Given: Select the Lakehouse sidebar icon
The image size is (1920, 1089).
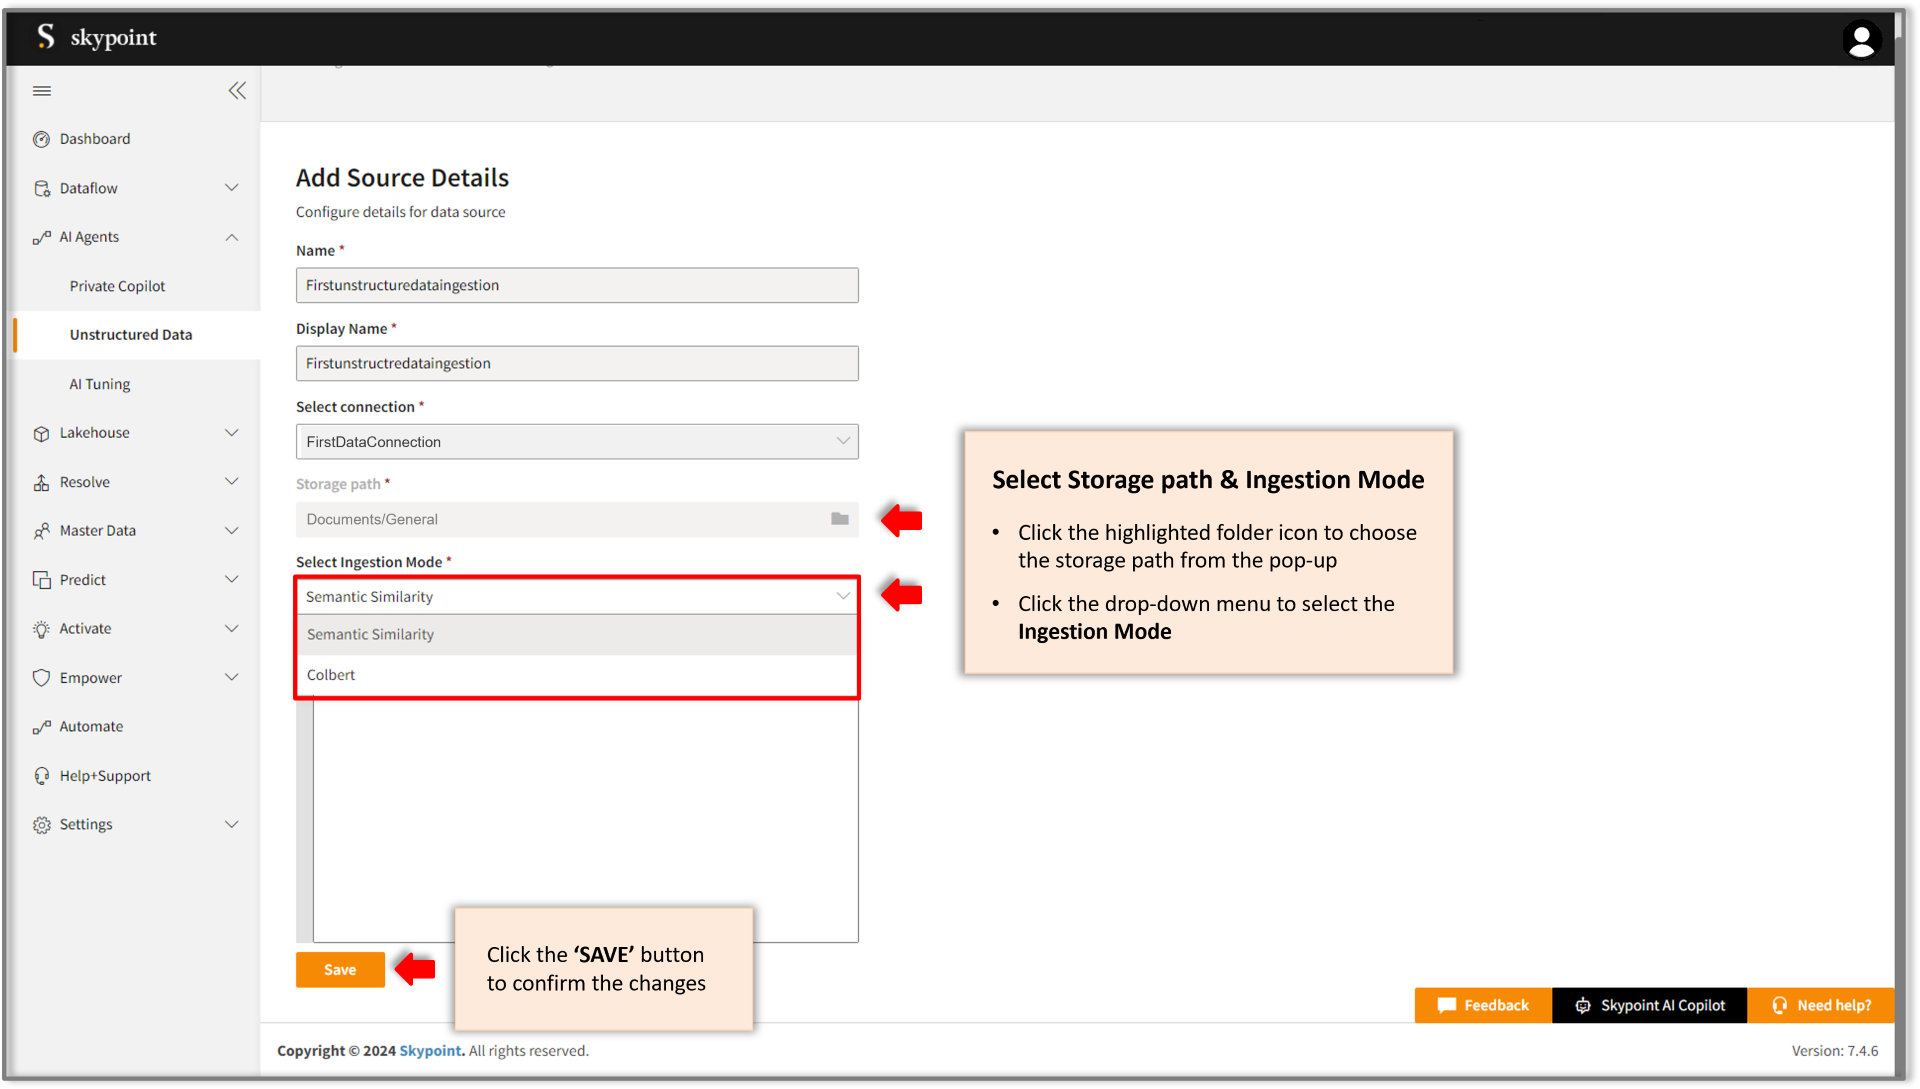Looking at the screenshot, I should (41, 432).
